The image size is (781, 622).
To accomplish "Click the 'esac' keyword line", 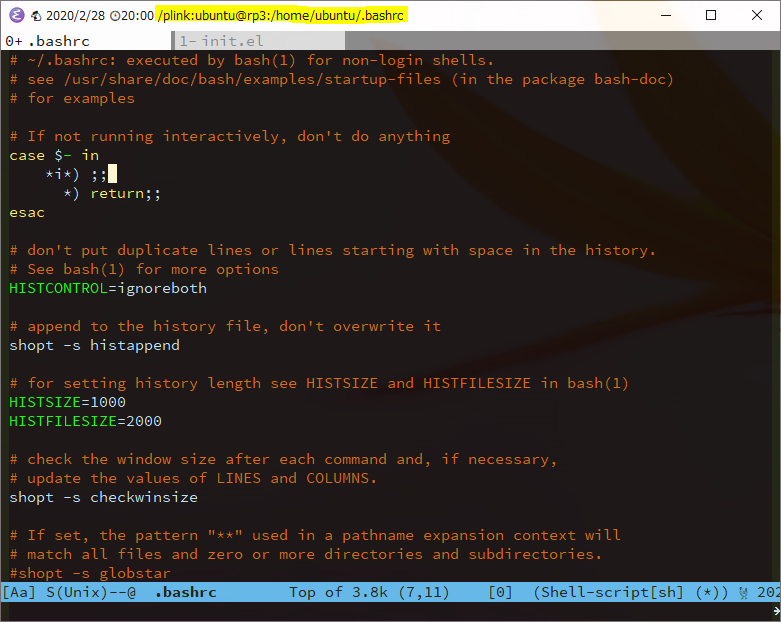I will pyautogui.click(x=27, y=213).
